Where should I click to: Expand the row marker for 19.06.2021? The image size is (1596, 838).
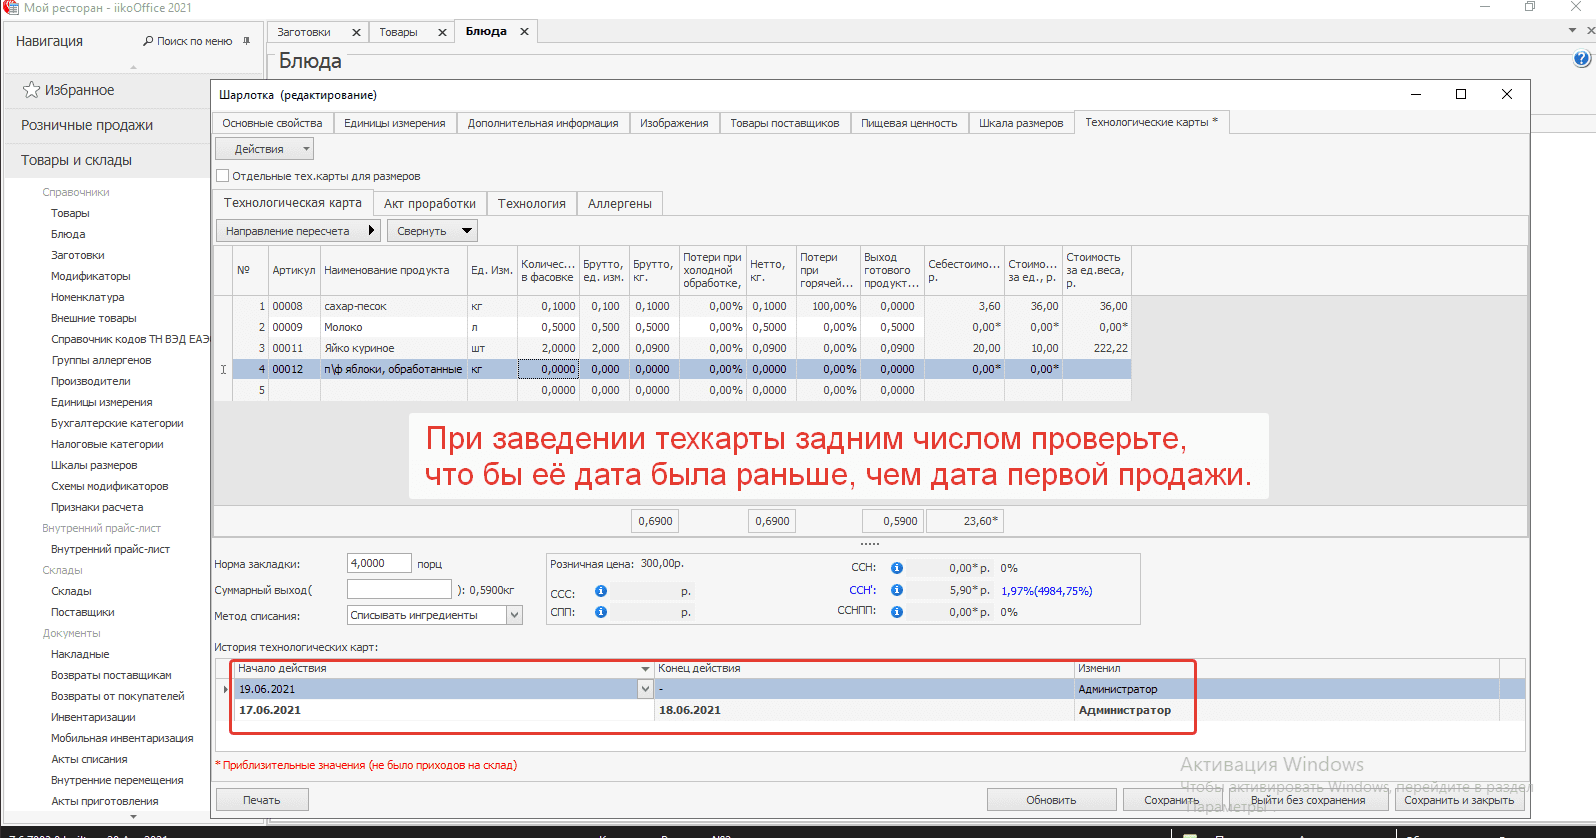224,689
